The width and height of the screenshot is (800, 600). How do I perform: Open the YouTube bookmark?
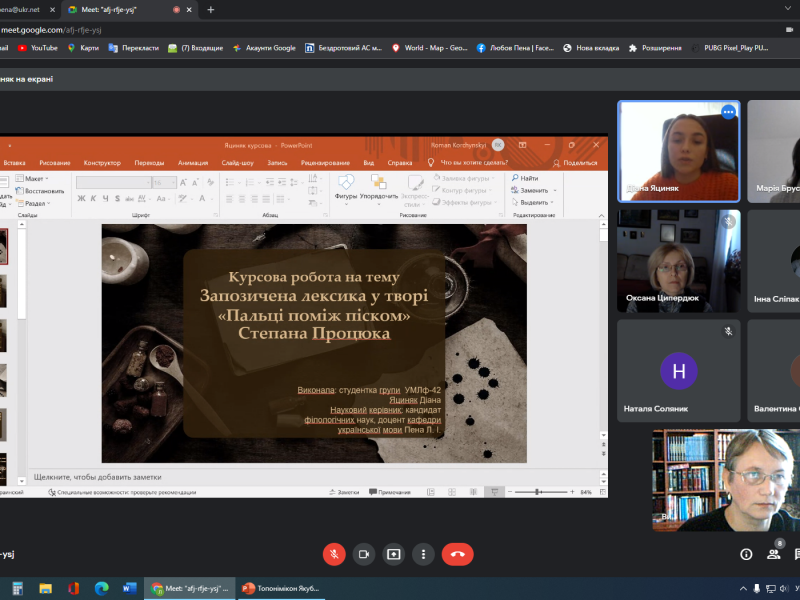click(38, 47)
